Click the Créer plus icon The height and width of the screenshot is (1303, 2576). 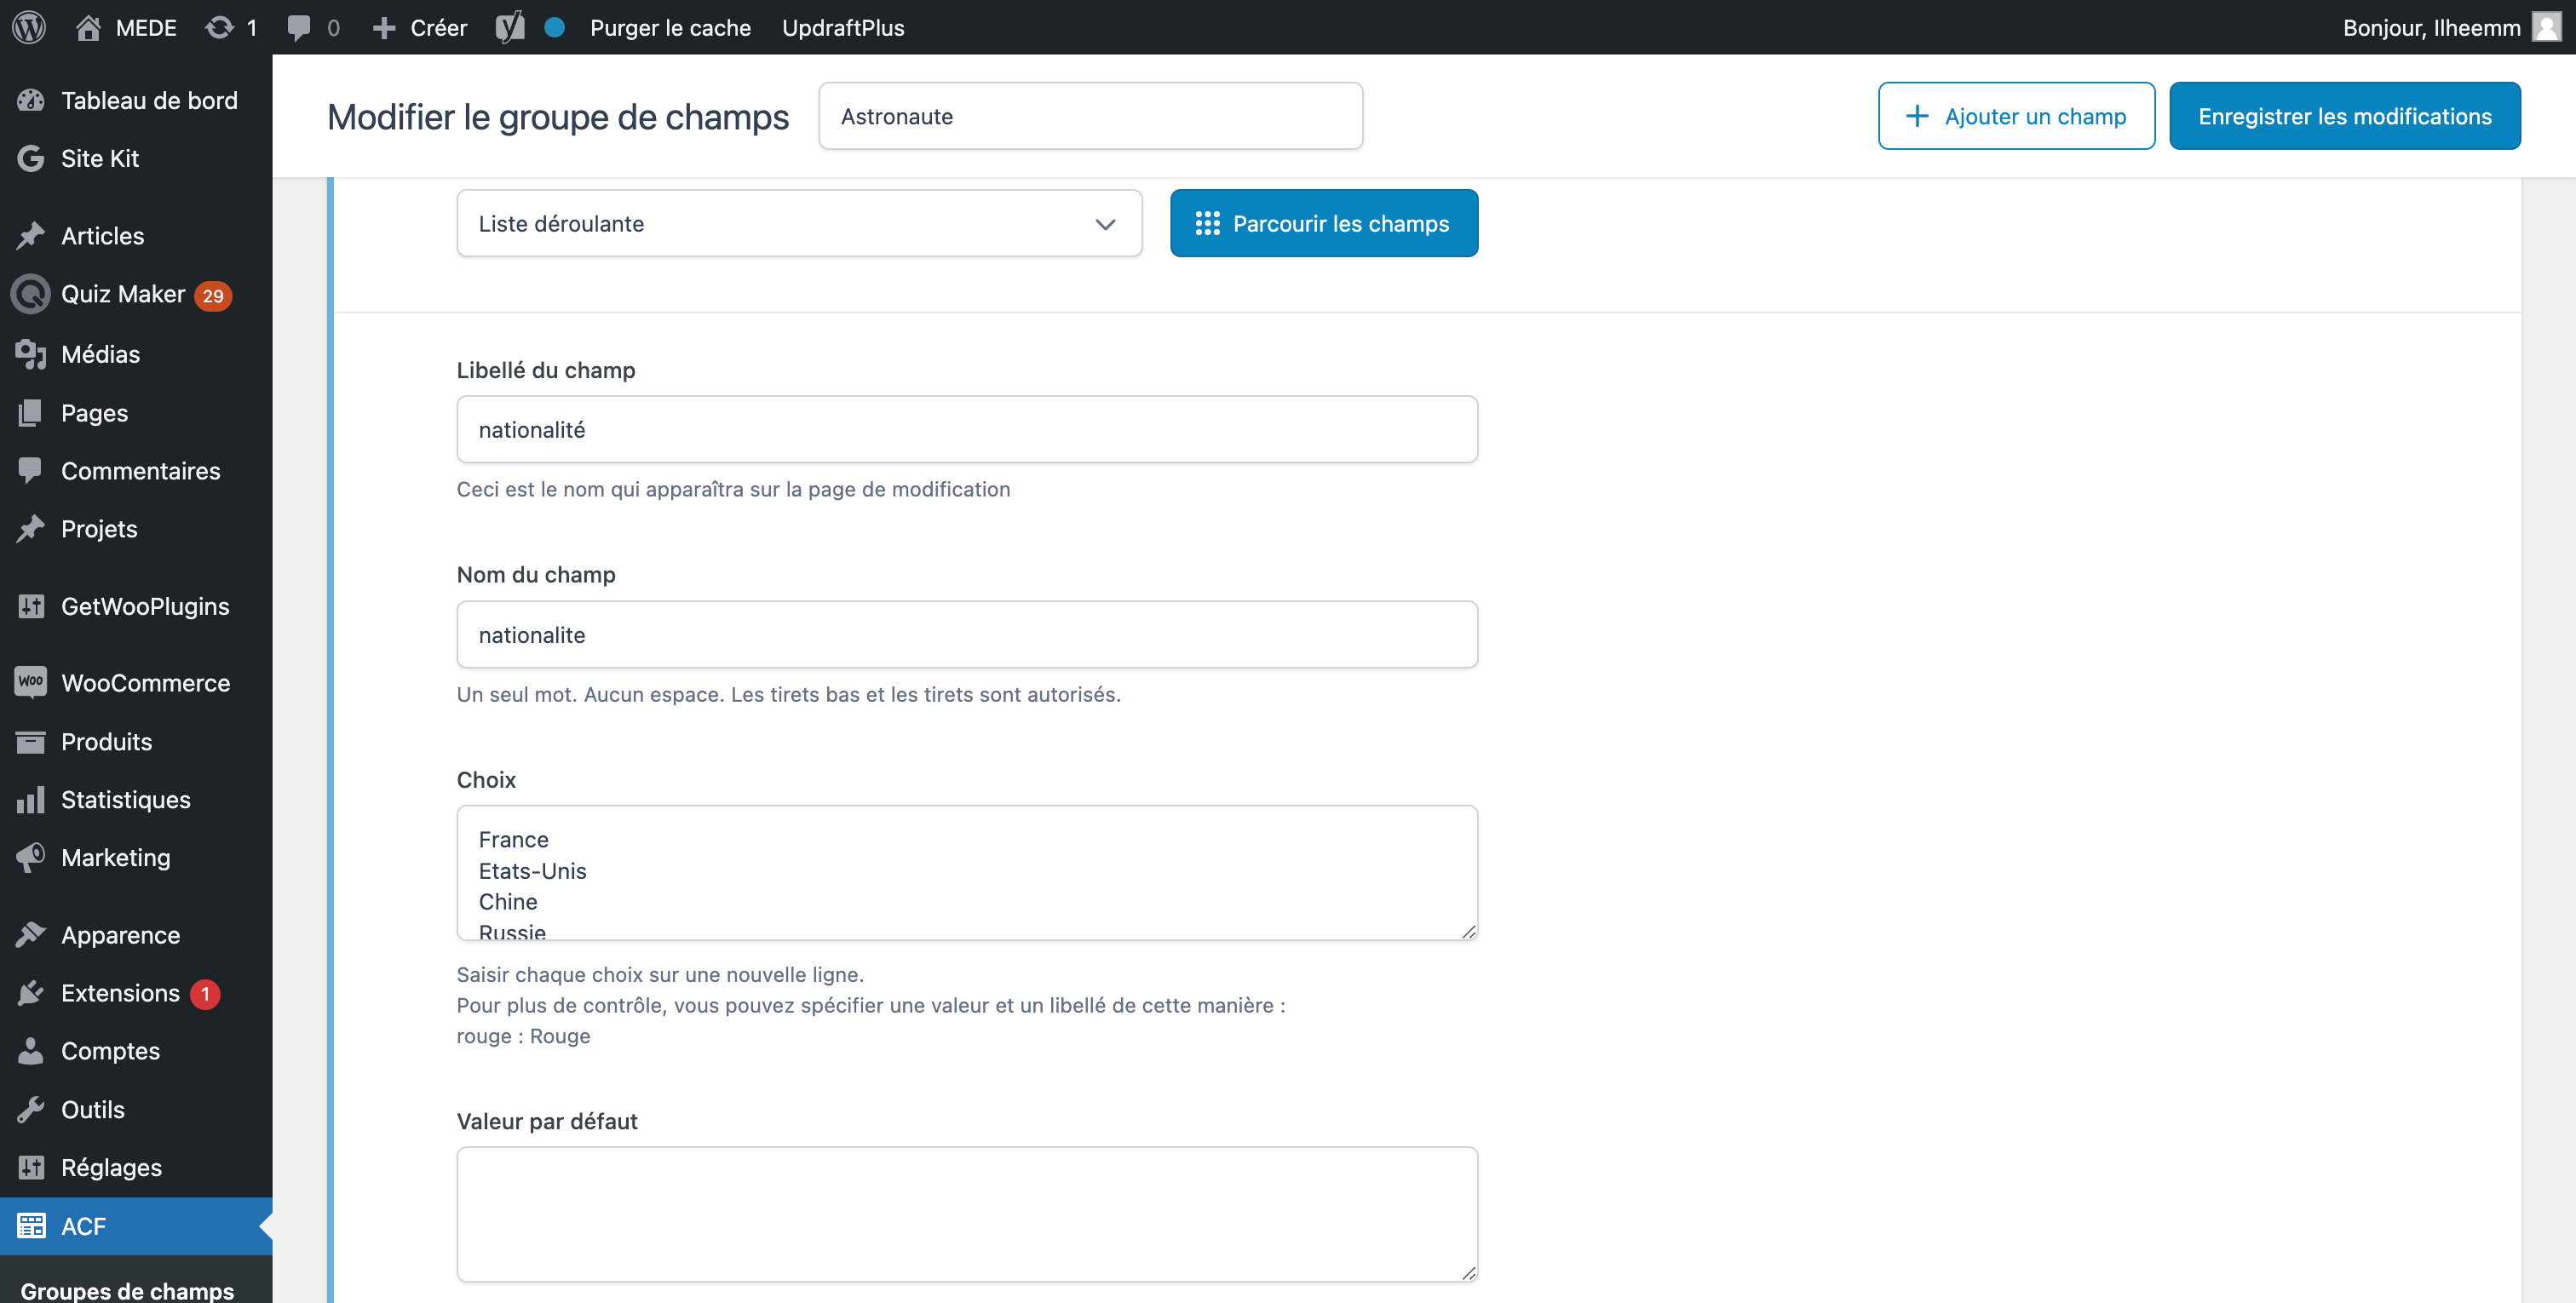(x=384, y=28)
